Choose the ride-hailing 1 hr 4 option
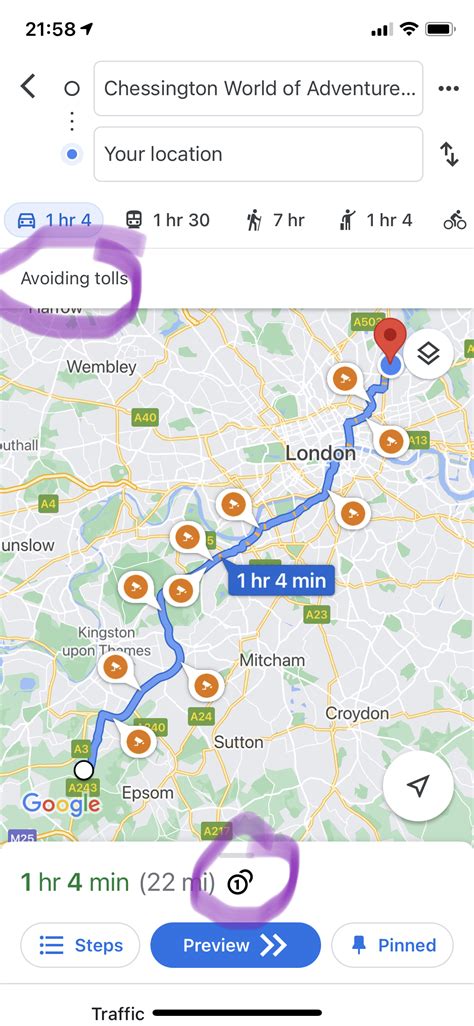The width and height of the screenshot is (474, 1026). click(x=376, y=221)
